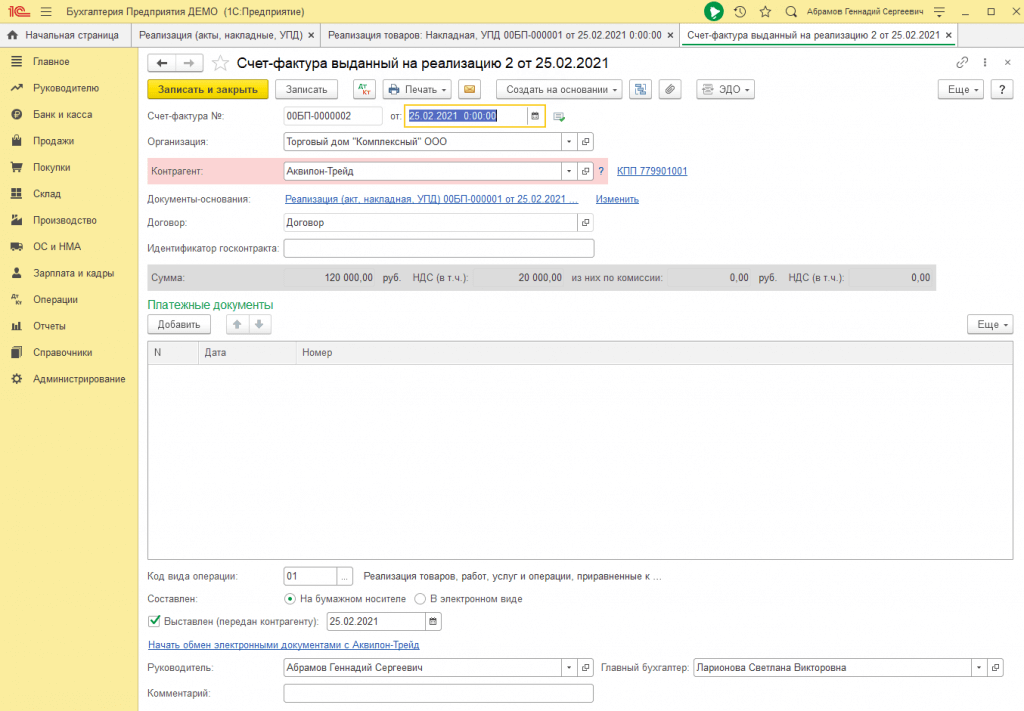Click the Комментарий input field
This screenshot has width=1024, height=711.
click(x=439, y=693)
